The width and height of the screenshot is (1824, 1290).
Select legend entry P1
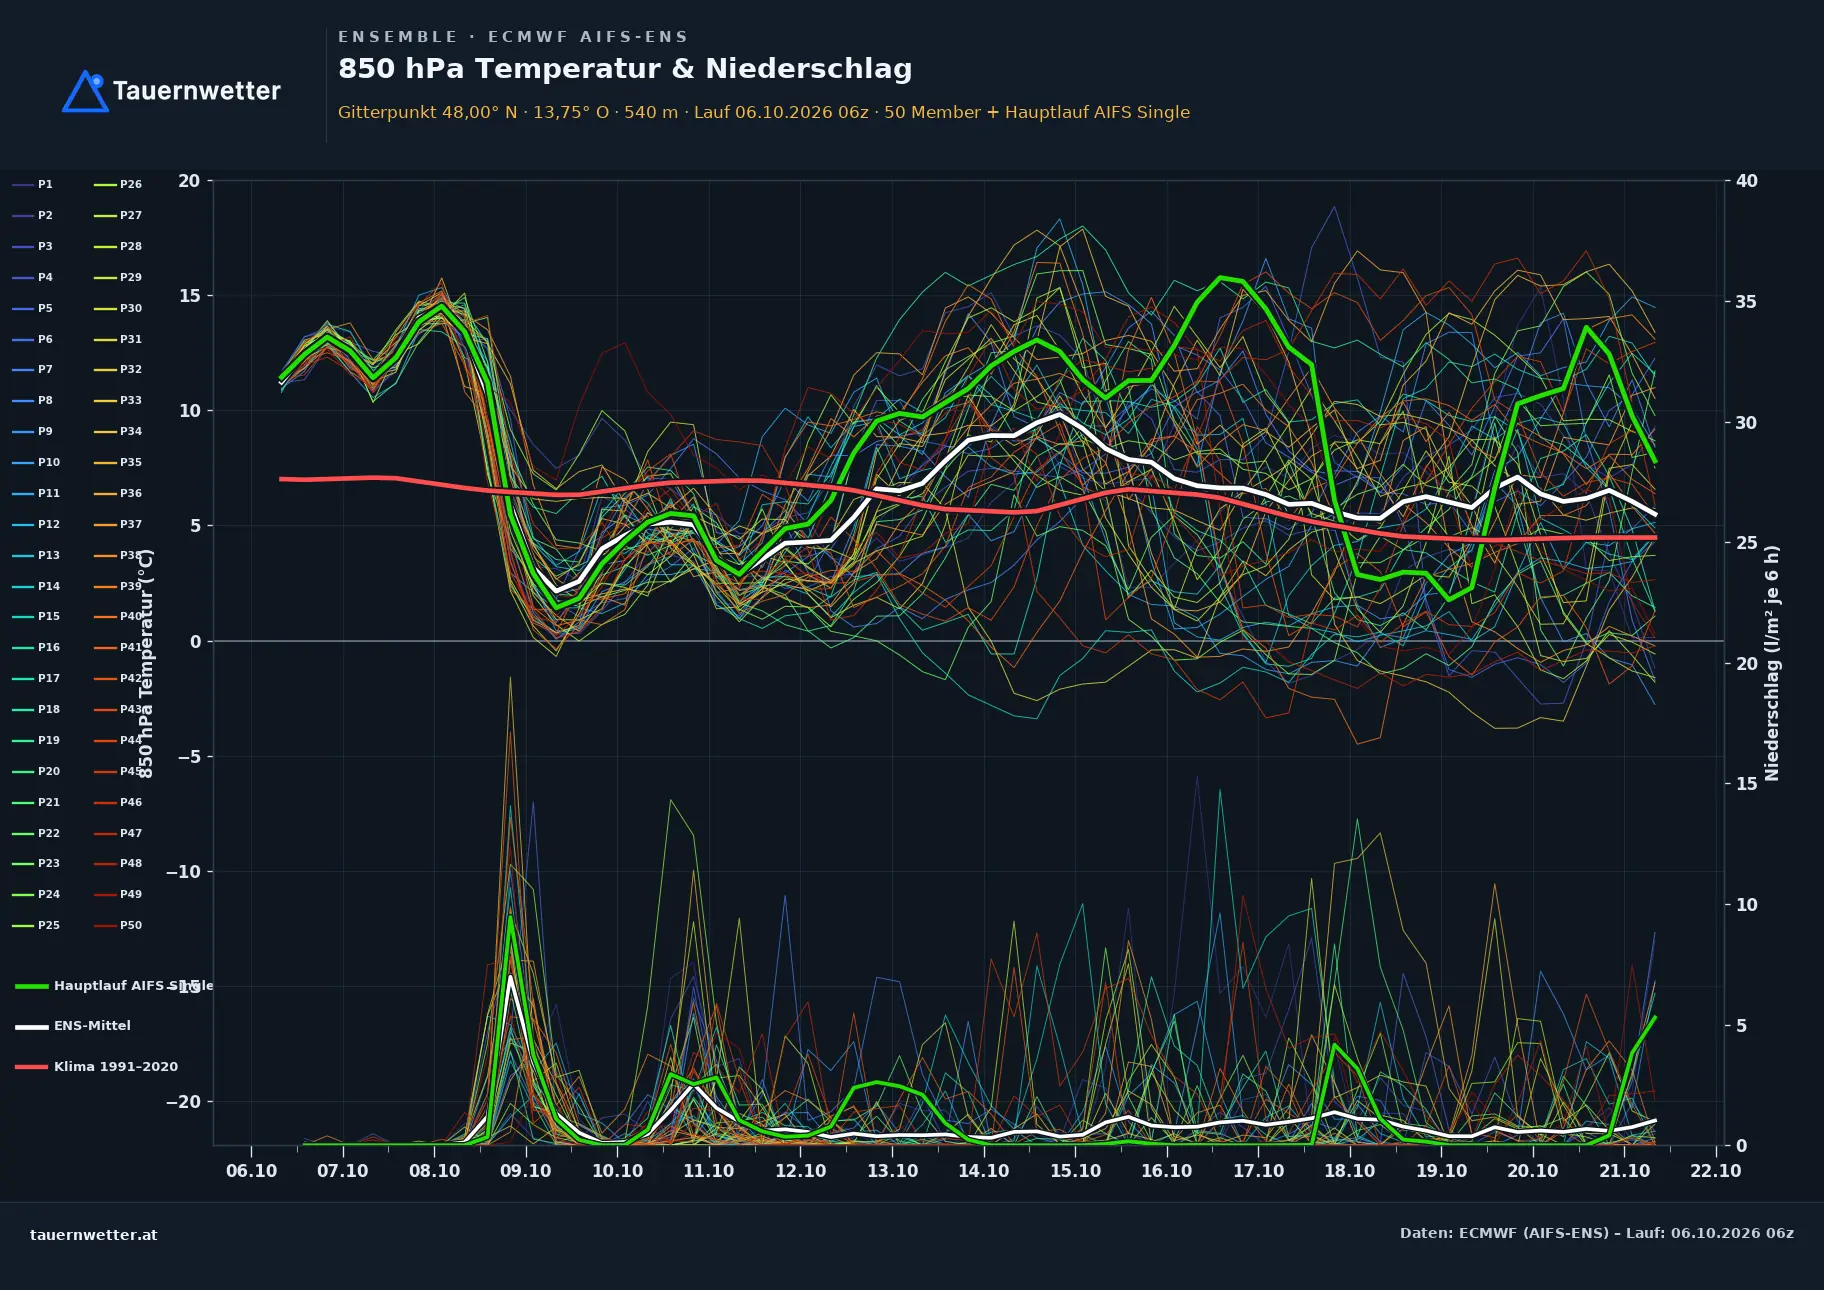[33, 184]
